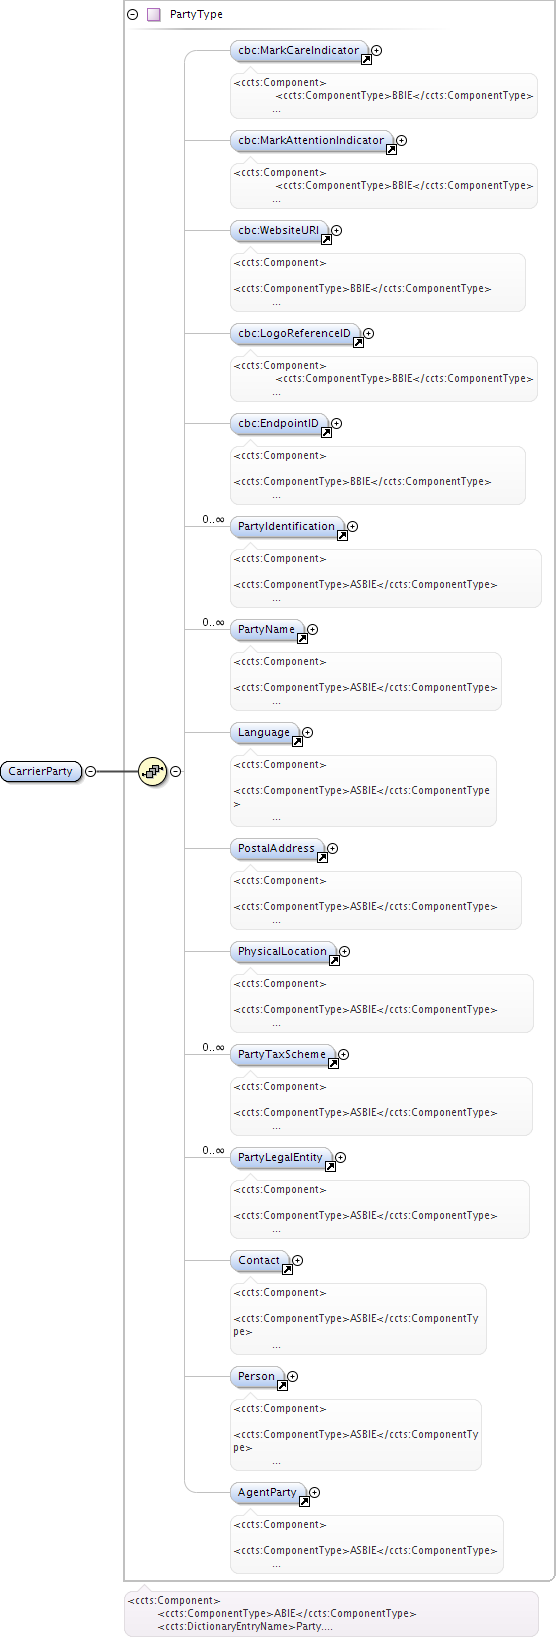Select the Person element
Screen dimensions: 557x1640
pos(257,1377)
